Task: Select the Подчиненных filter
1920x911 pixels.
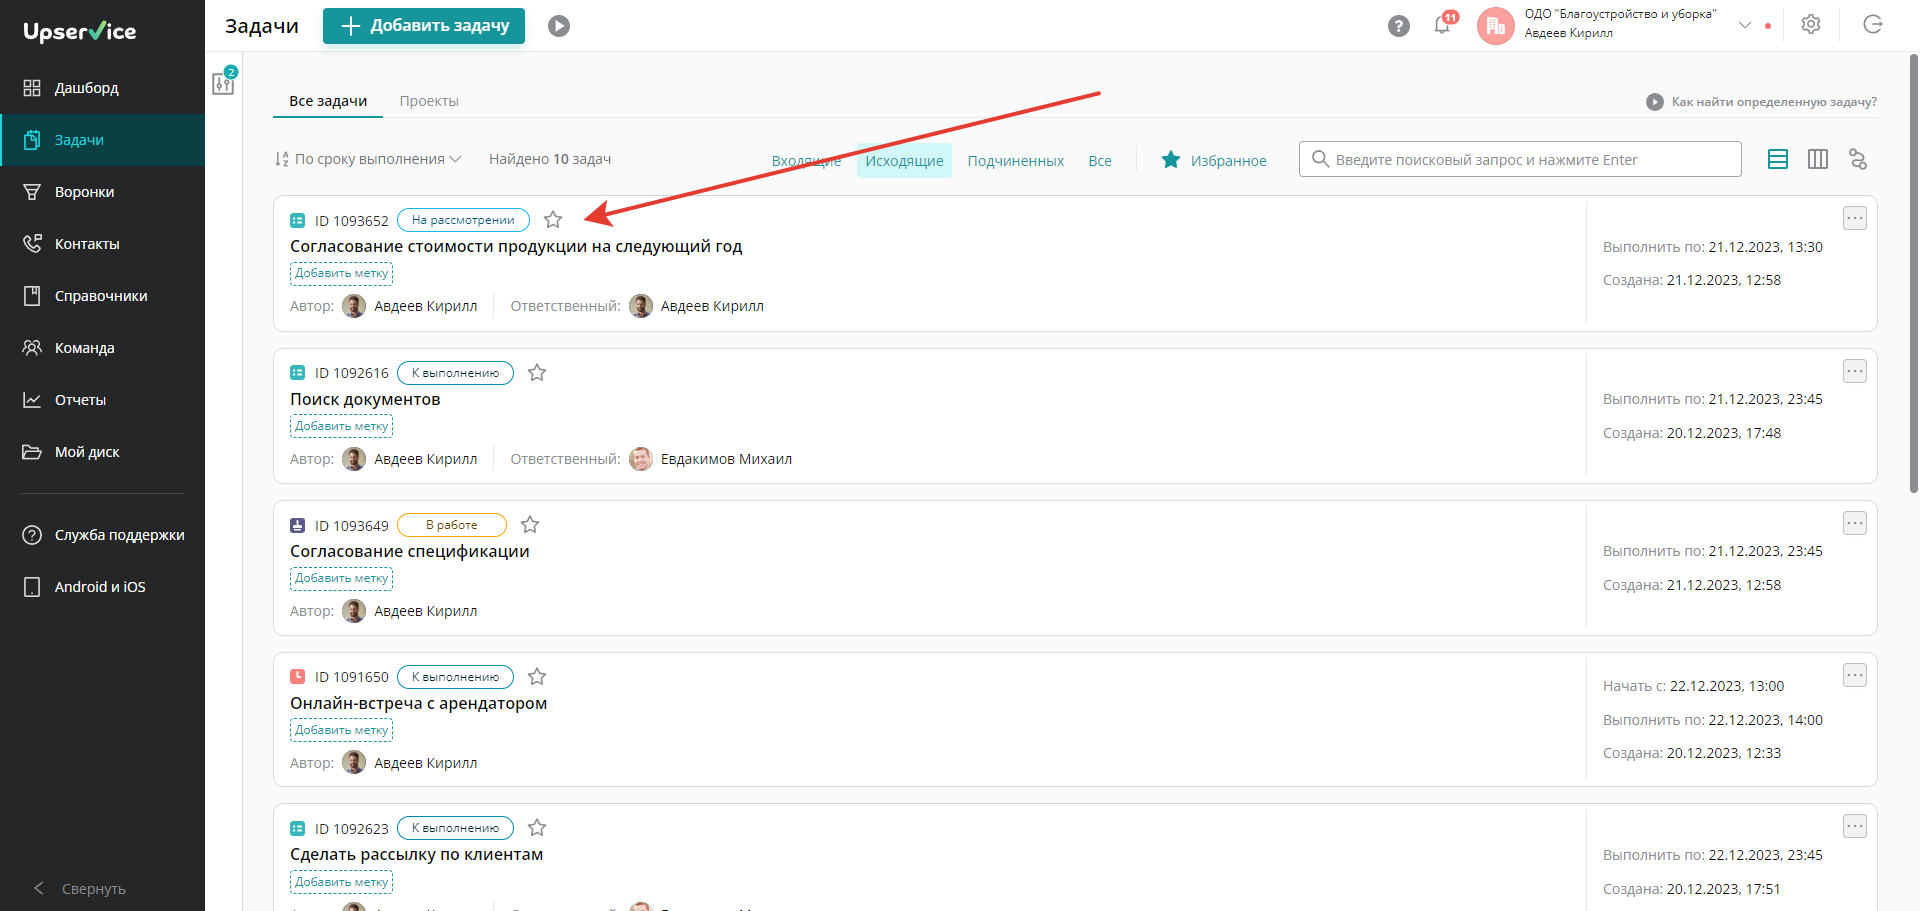Action: (1016, 161)
